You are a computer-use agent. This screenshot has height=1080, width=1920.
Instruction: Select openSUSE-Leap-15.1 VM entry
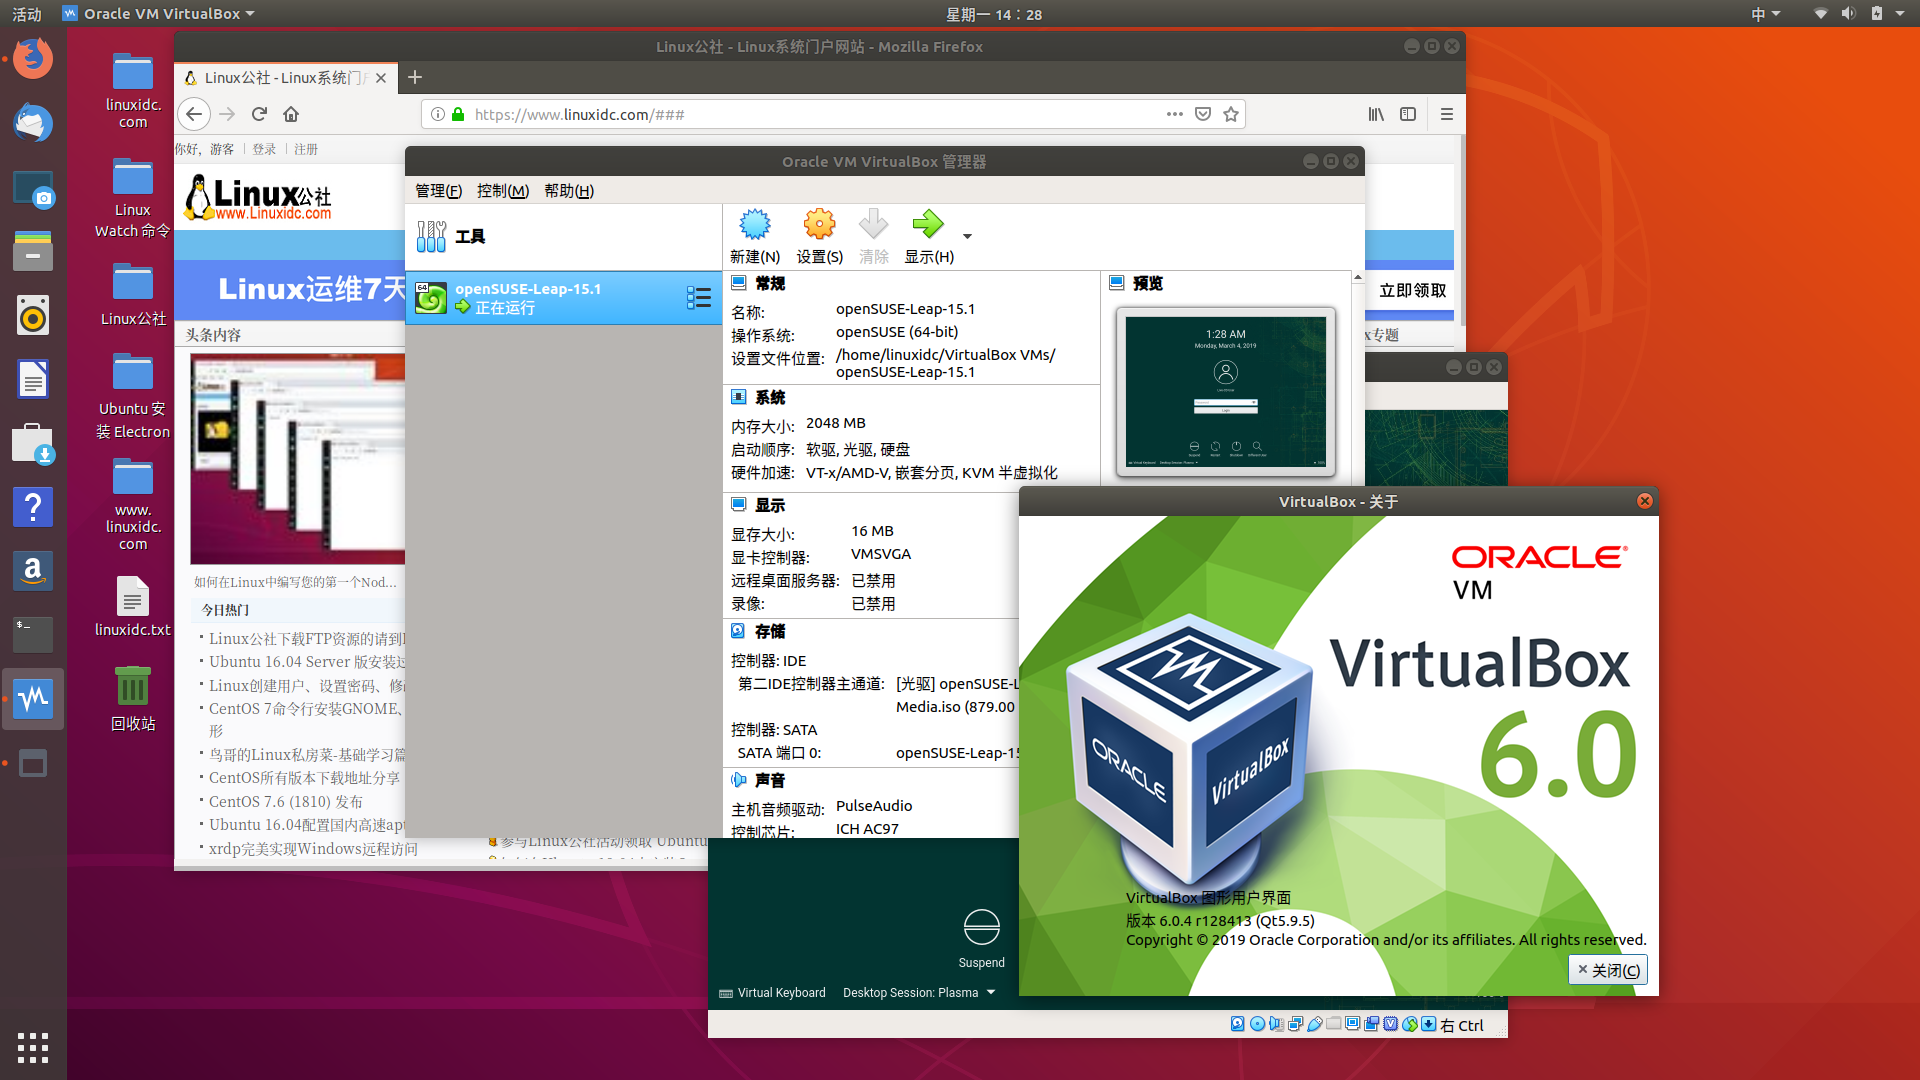tap(564, 297)
